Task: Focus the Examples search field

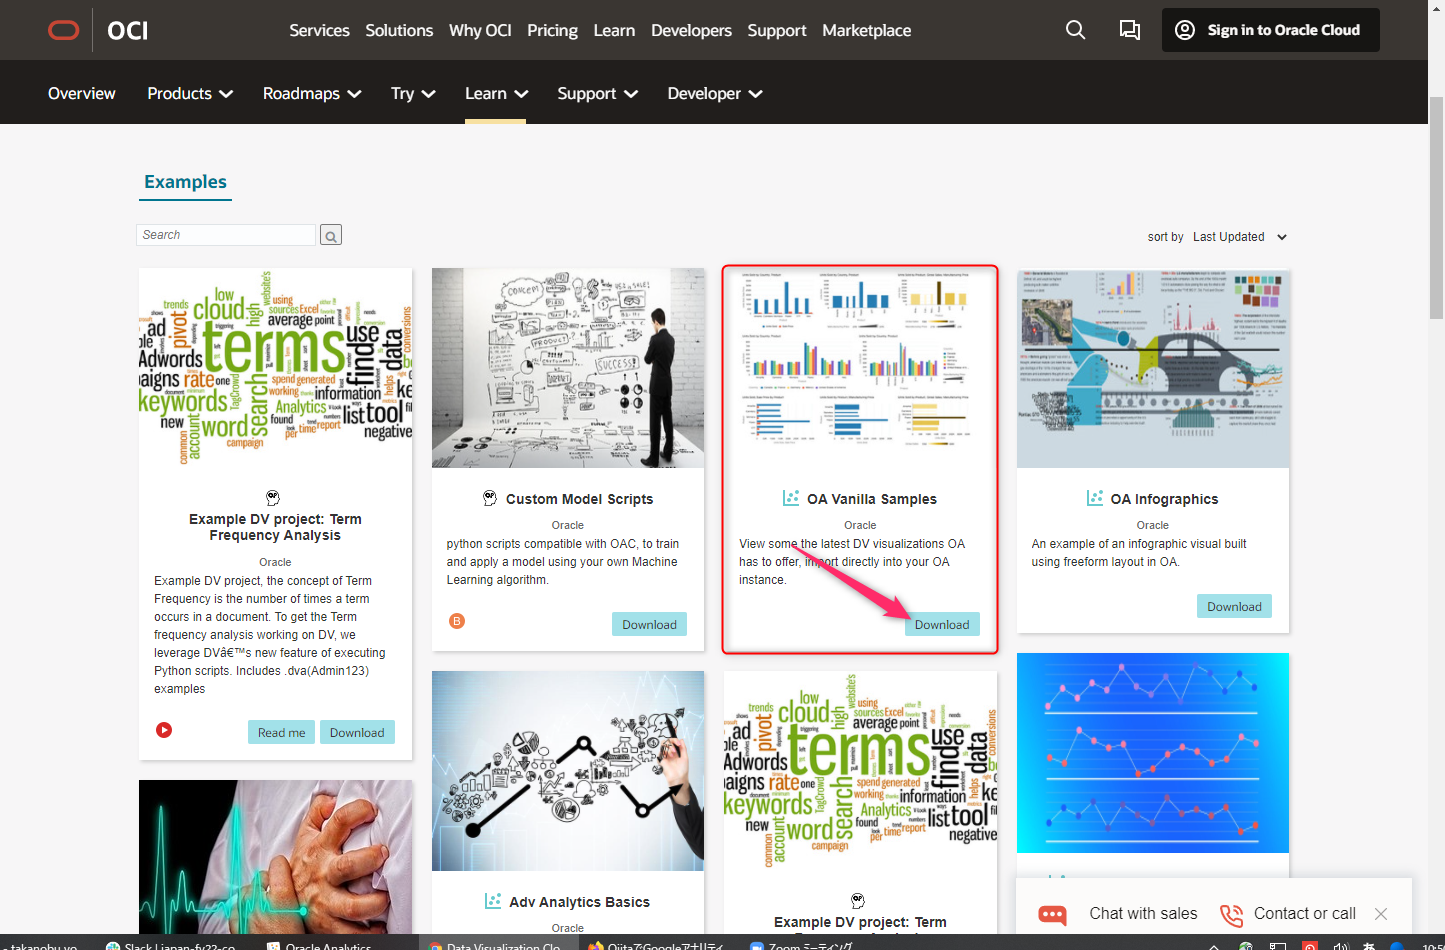Action: 226,235
